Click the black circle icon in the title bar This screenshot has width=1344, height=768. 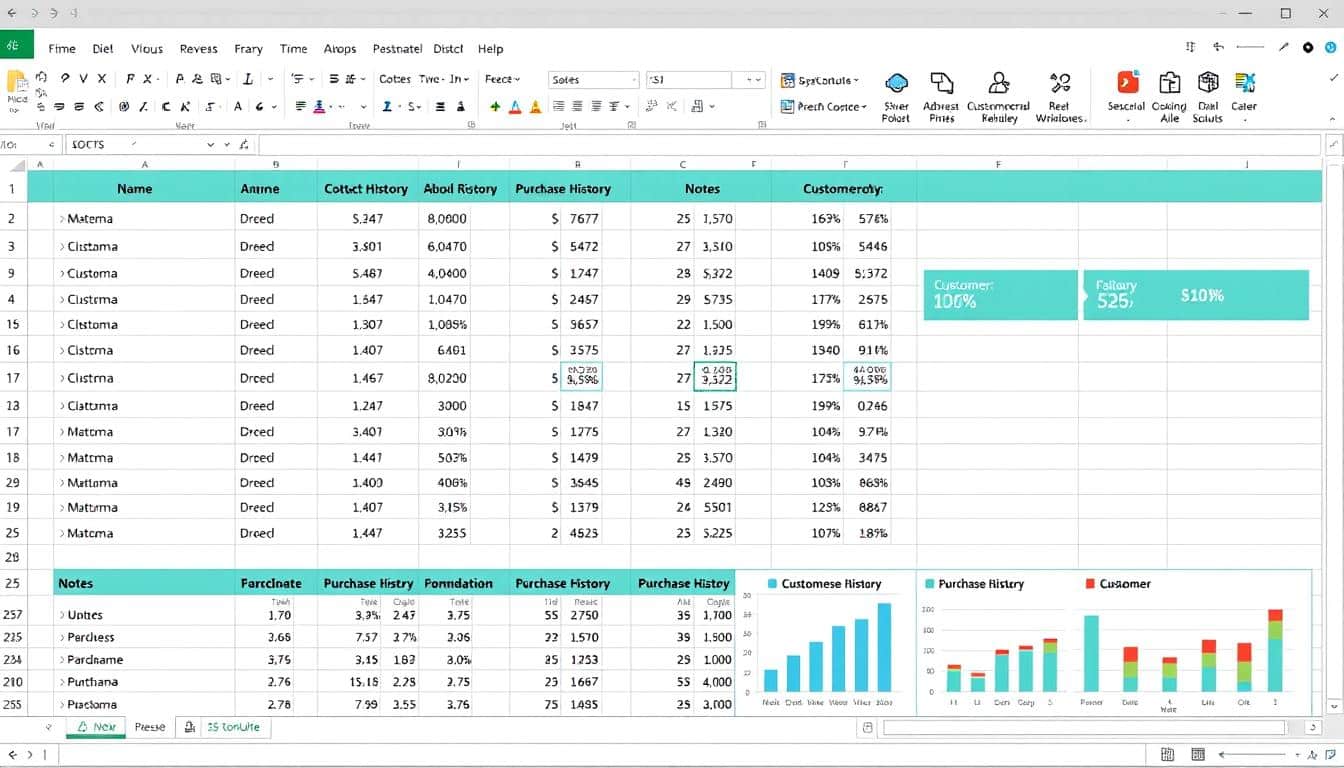click(1309, 47)
